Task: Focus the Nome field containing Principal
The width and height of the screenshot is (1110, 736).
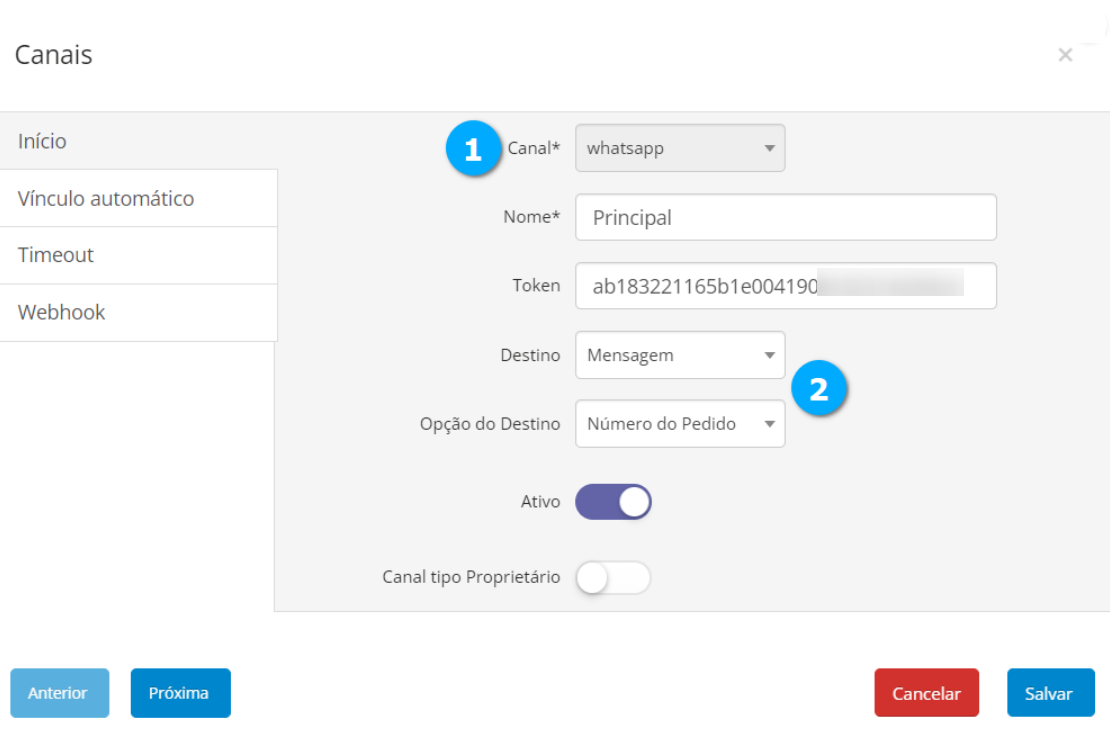Action: [785, 218]
